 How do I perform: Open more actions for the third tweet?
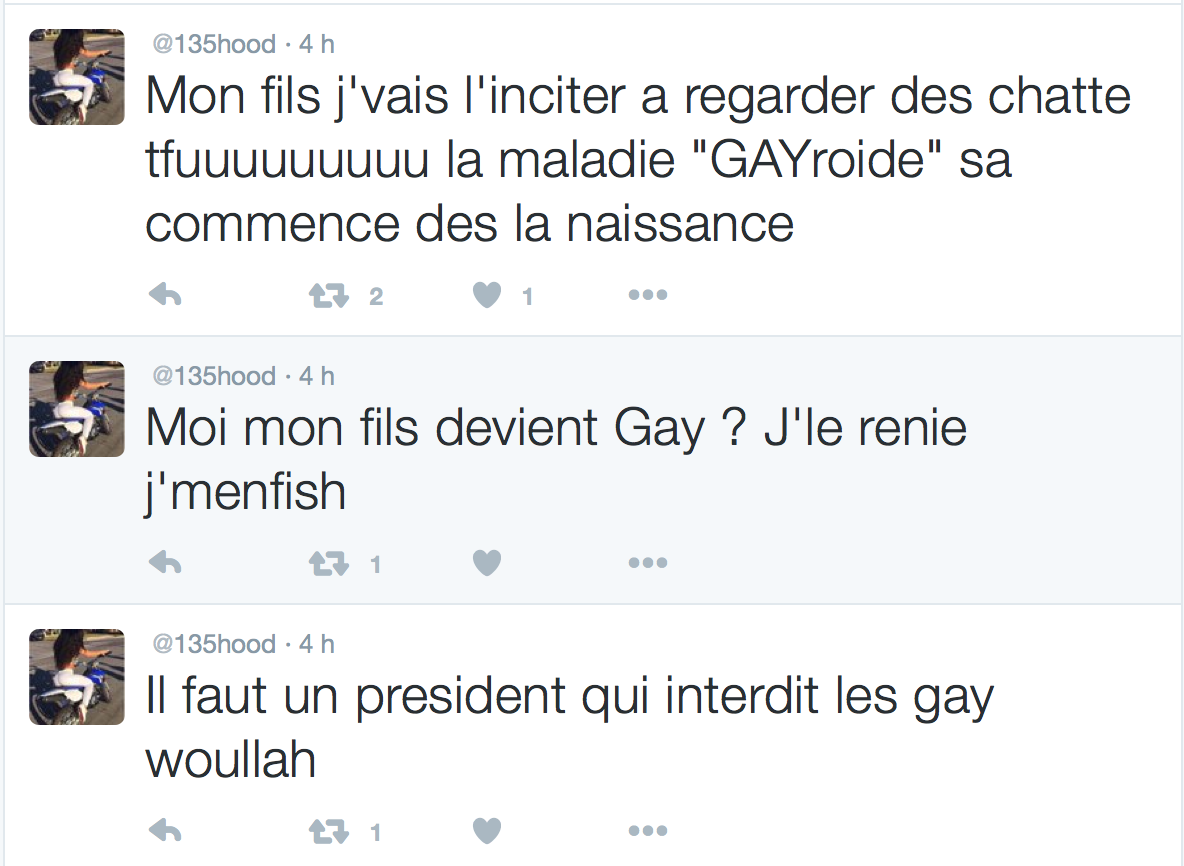647,830
